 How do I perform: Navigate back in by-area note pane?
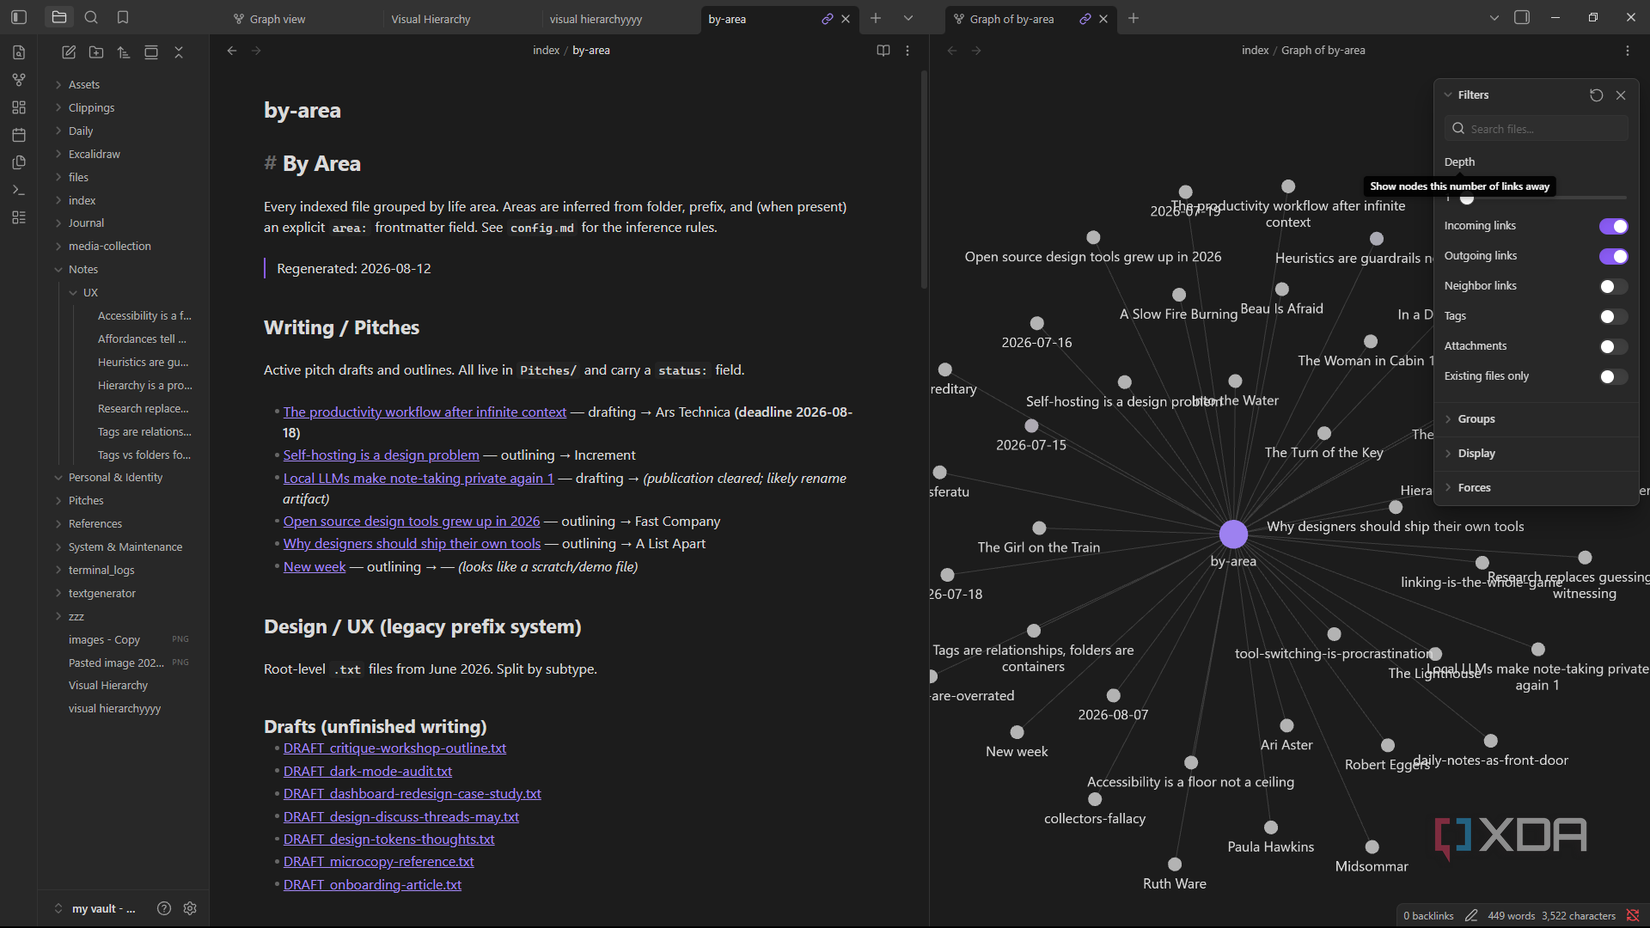(x=232, y=50)
